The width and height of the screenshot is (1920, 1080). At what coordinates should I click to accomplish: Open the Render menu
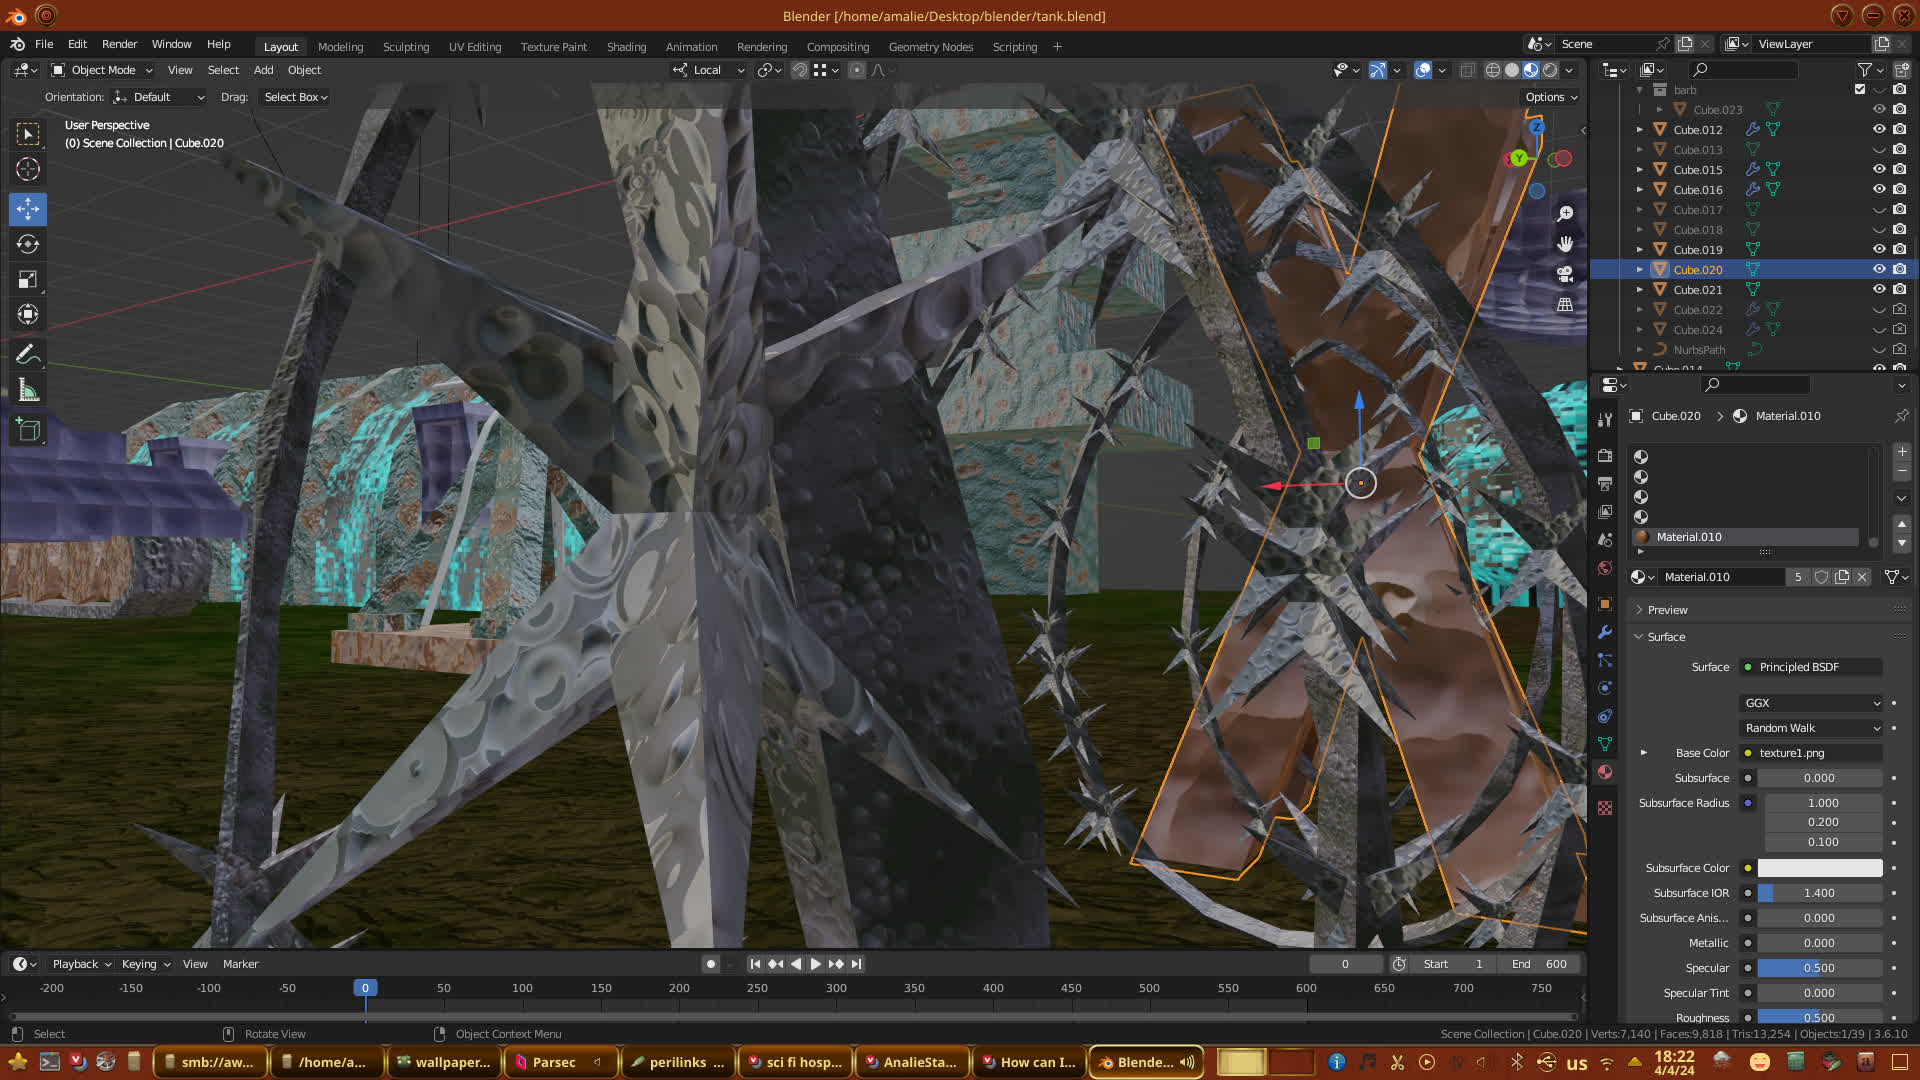(x=119, y=44)
